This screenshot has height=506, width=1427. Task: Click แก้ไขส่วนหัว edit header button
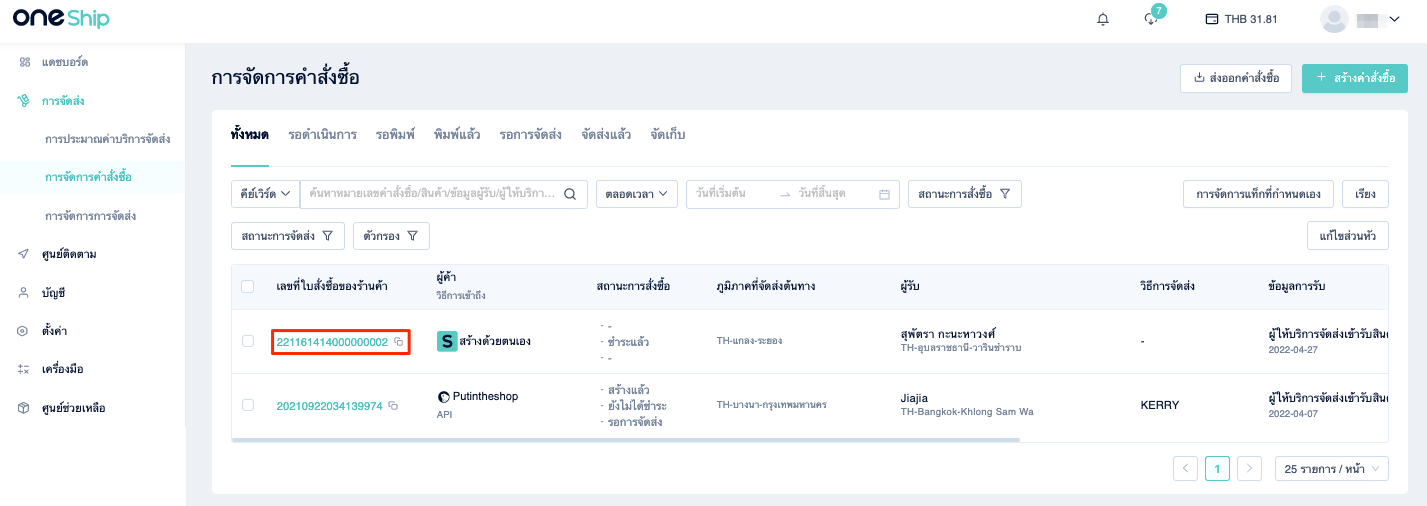1347,236
